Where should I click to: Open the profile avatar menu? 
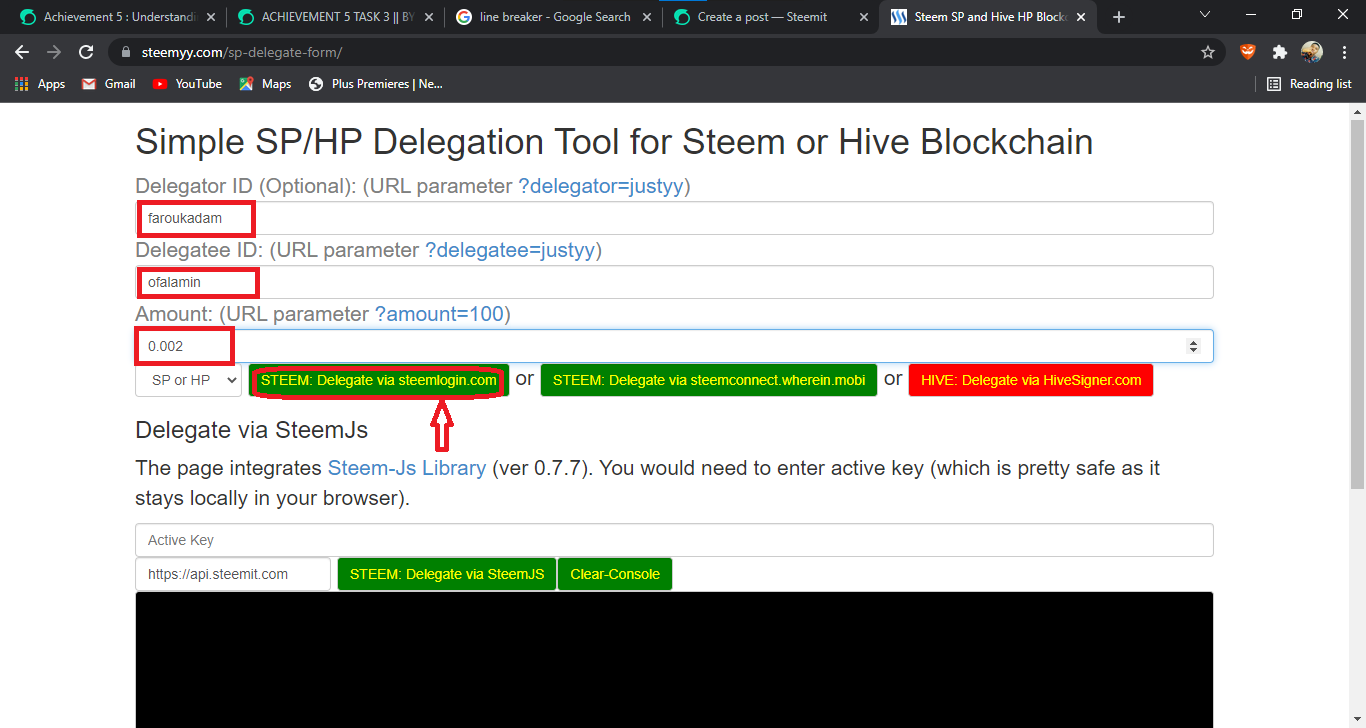pyautogui.click(x=1311, y=52)
